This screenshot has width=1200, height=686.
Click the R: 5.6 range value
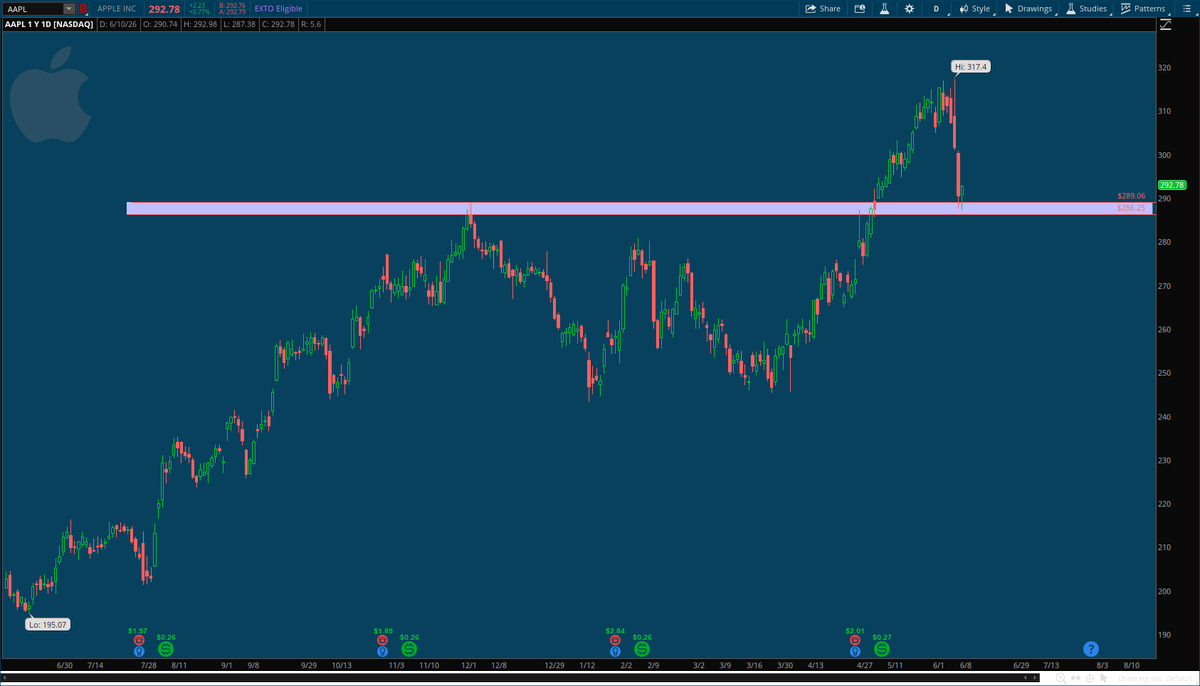pos(312,23)
